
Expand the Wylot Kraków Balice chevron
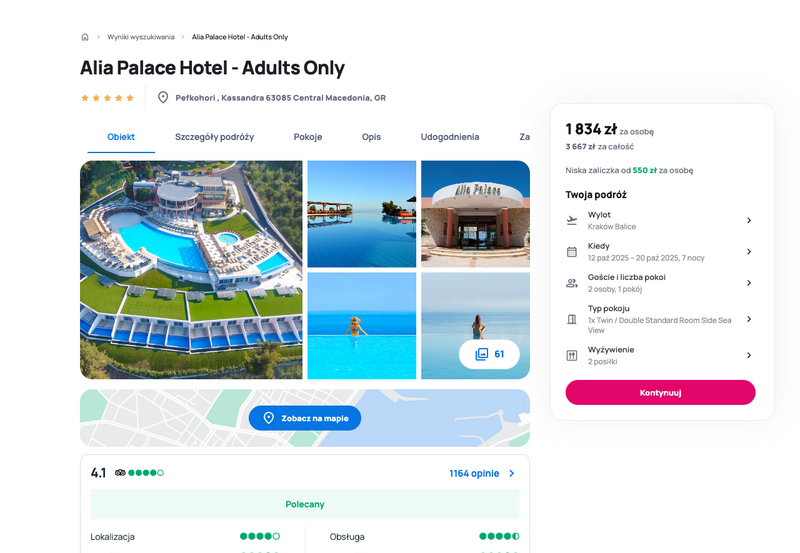[749, 220]
